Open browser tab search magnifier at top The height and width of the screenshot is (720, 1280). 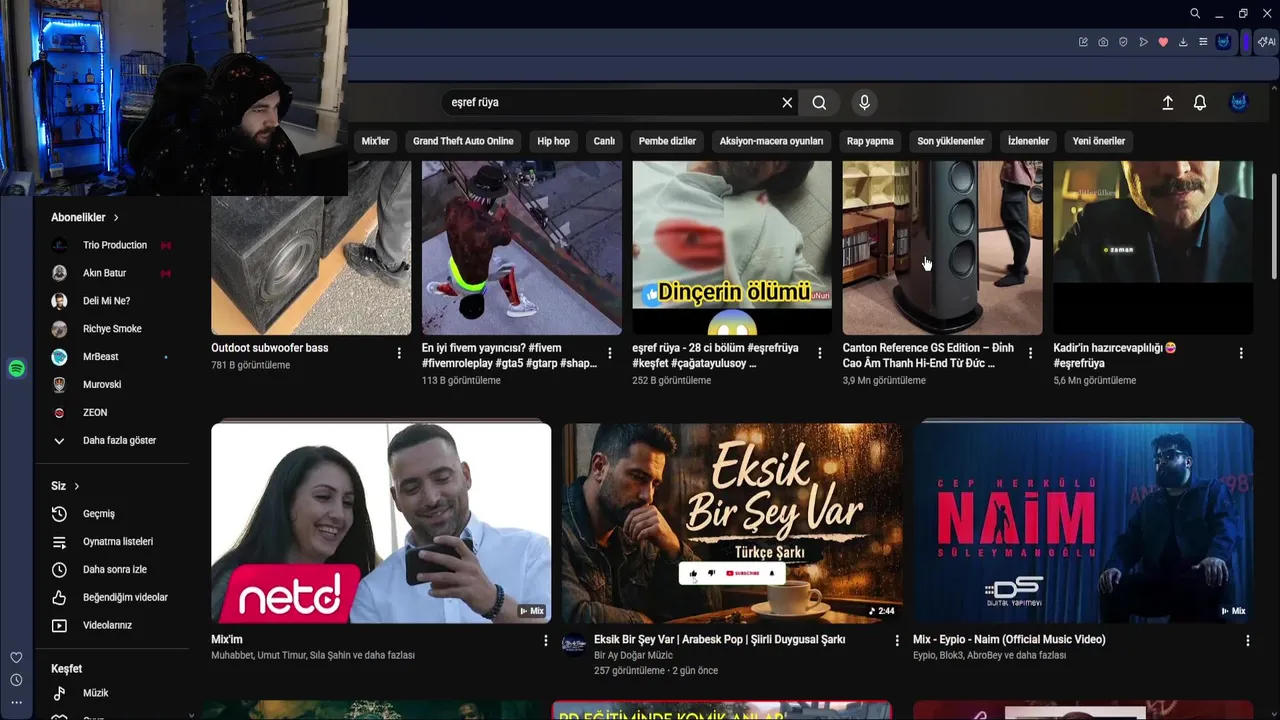1195,13
